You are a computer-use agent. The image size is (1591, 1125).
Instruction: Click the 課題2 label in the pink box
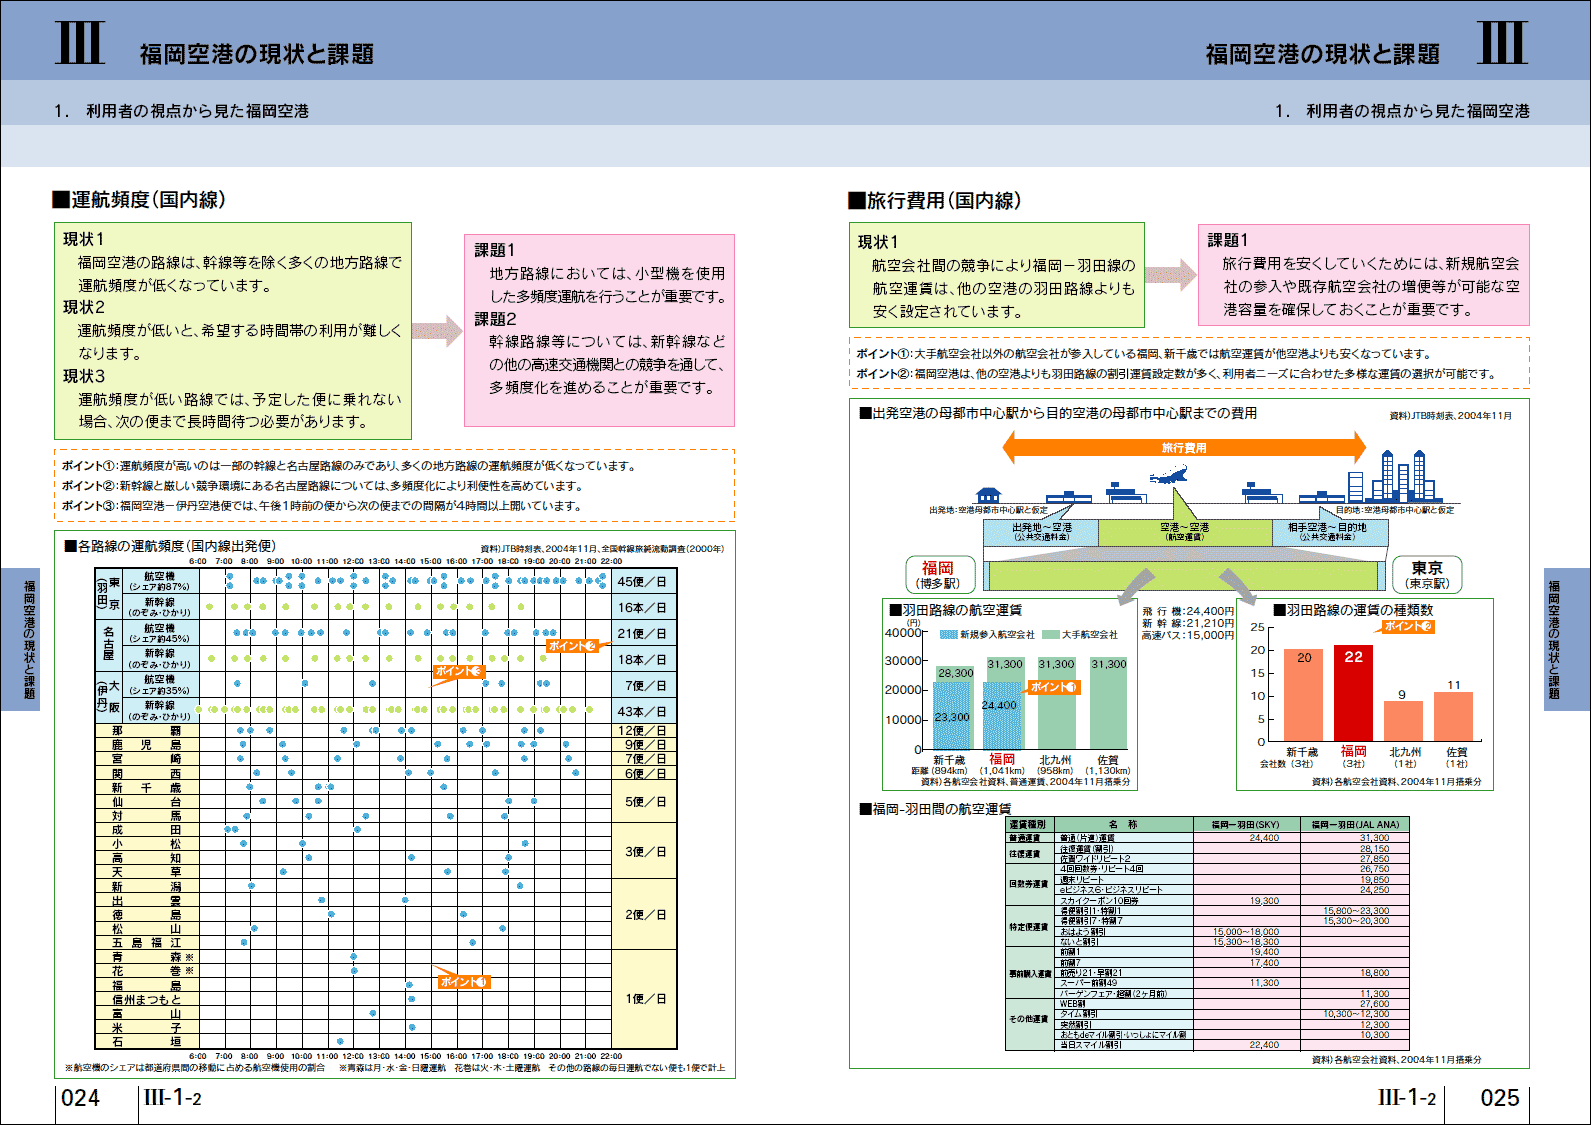pyautogui.click(x=495, y=319)
